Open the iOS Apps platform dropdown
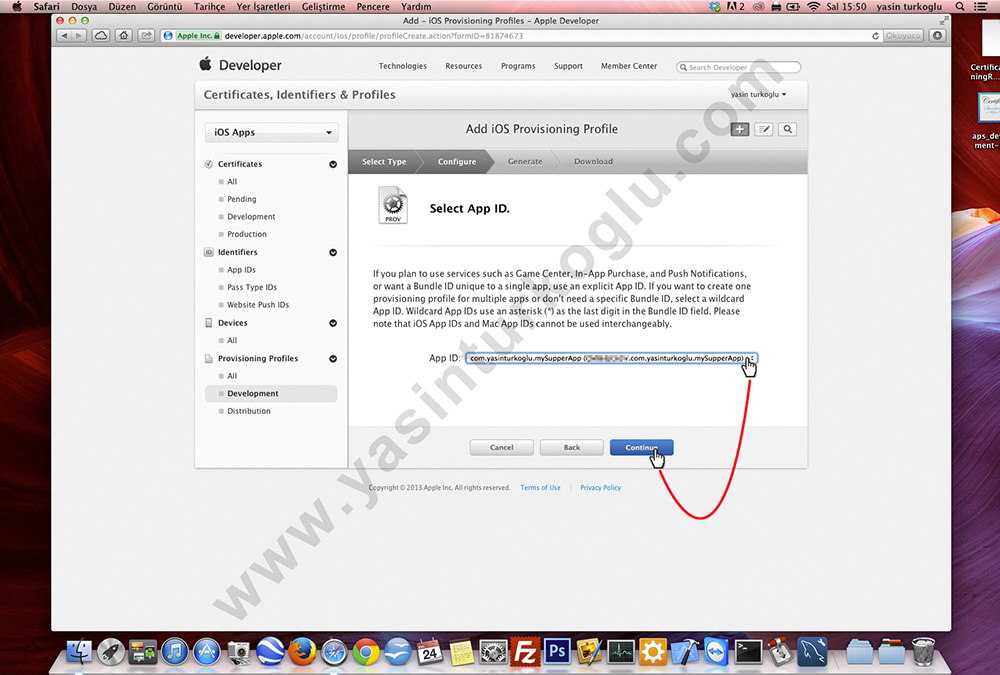The width and height of the screenshot is (1000, 675). coord(272,132)
